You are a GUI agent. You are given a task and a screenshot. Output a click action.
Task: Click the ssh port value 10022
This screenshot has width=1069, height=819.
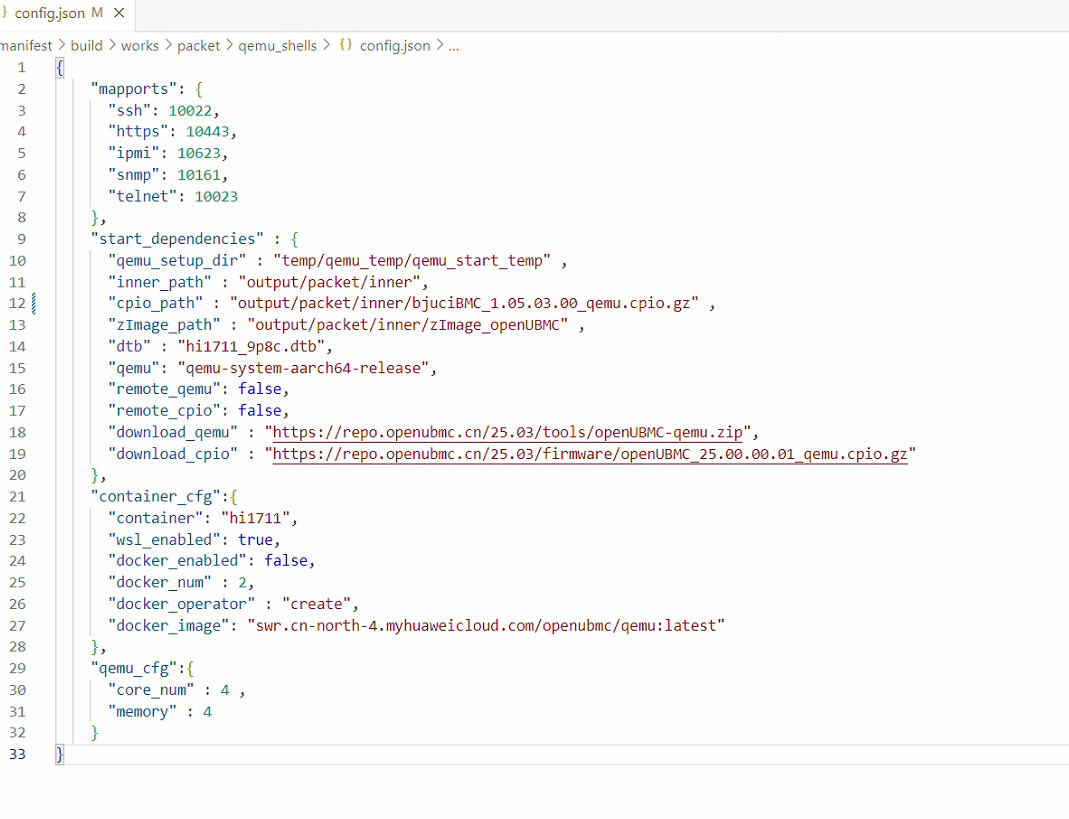point(190,111)
